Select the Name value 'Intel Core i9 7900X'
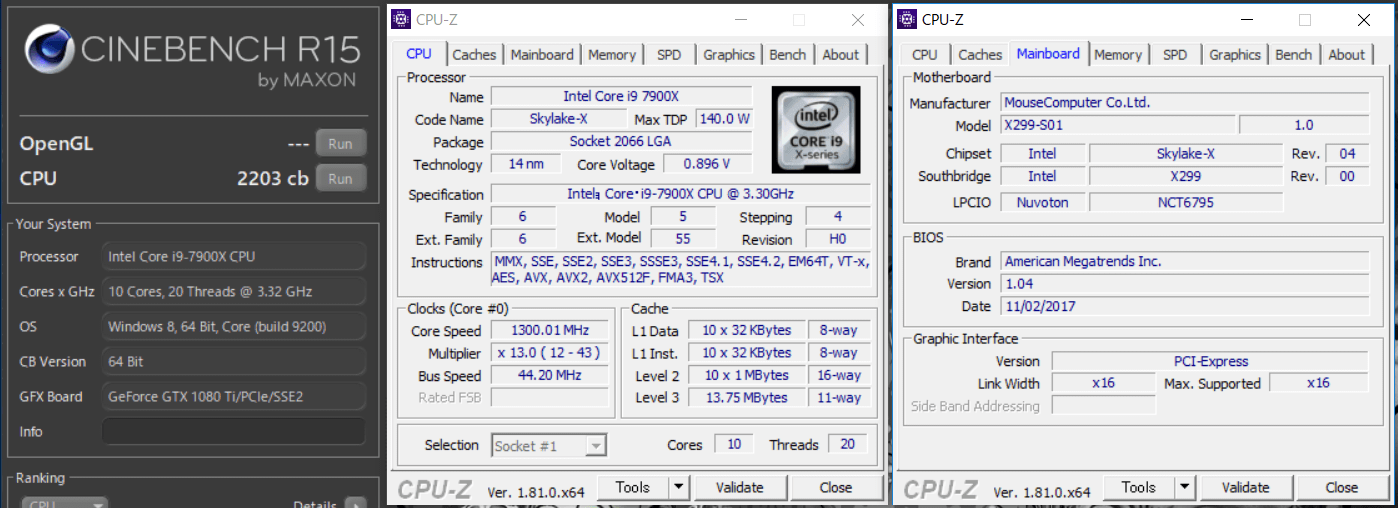 pyautogui.click(x=621, y=97)
